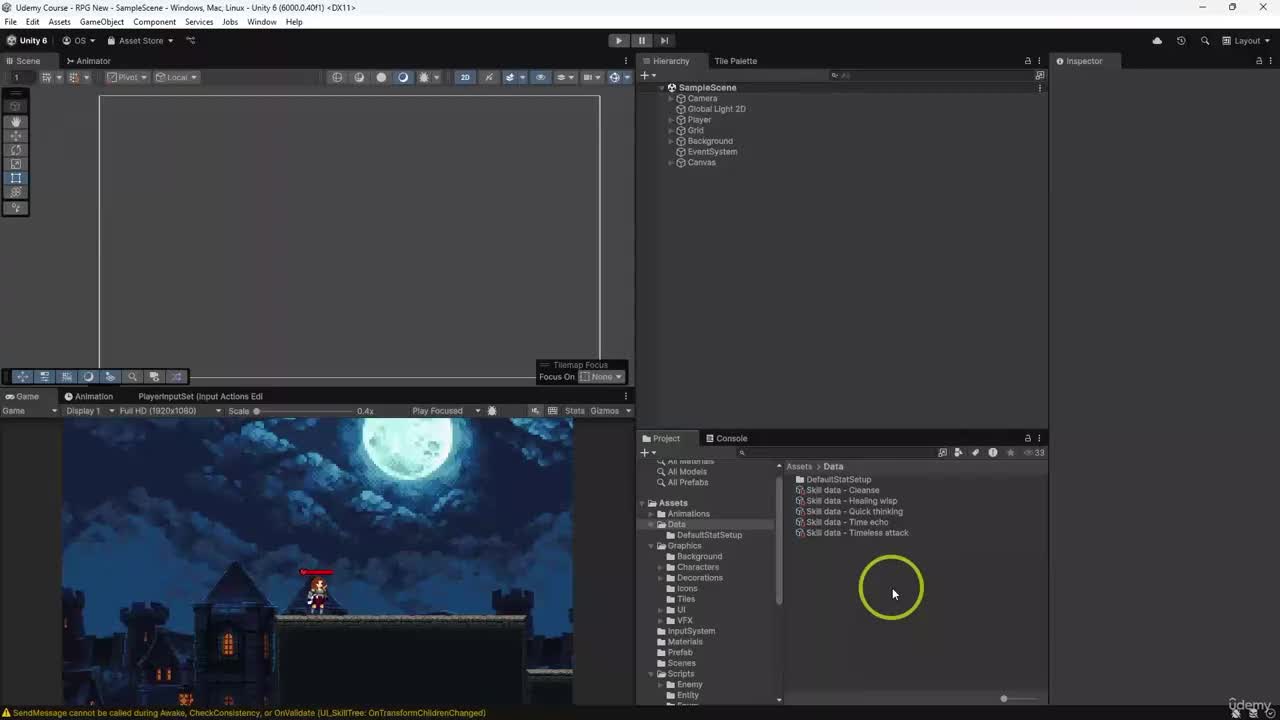This screenshot has width=1280, height=720.
Task: Select the Move tool in Scene tools
Action: pos(16,135)
